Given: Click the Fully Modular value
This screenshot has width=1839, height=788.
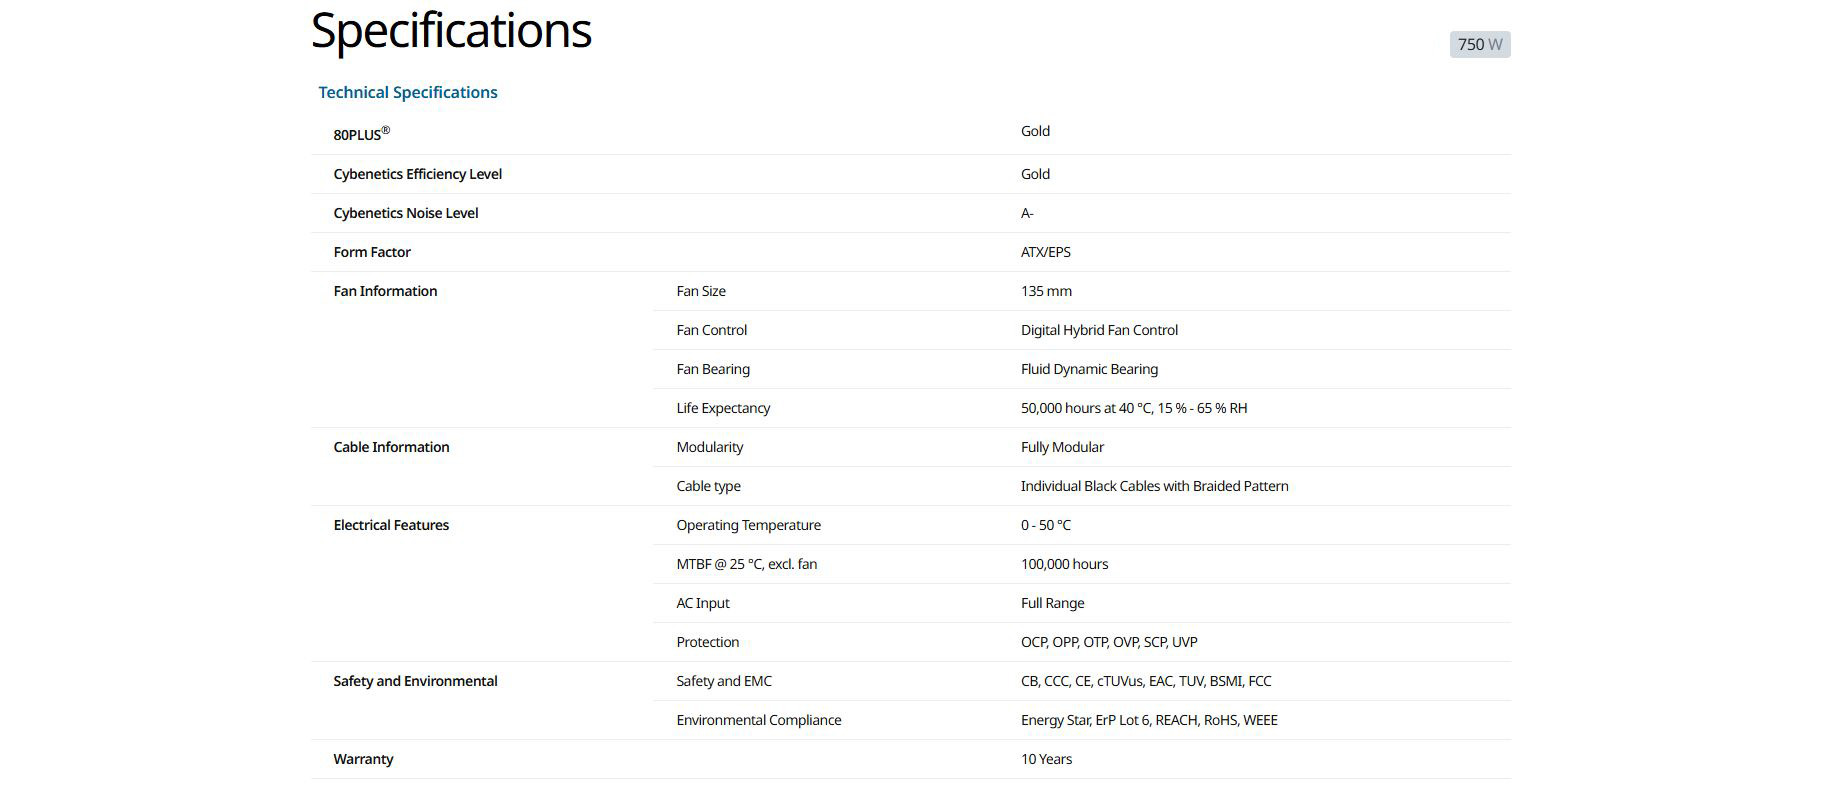Looking at the screenshot, I should (x=1062, y=447).
